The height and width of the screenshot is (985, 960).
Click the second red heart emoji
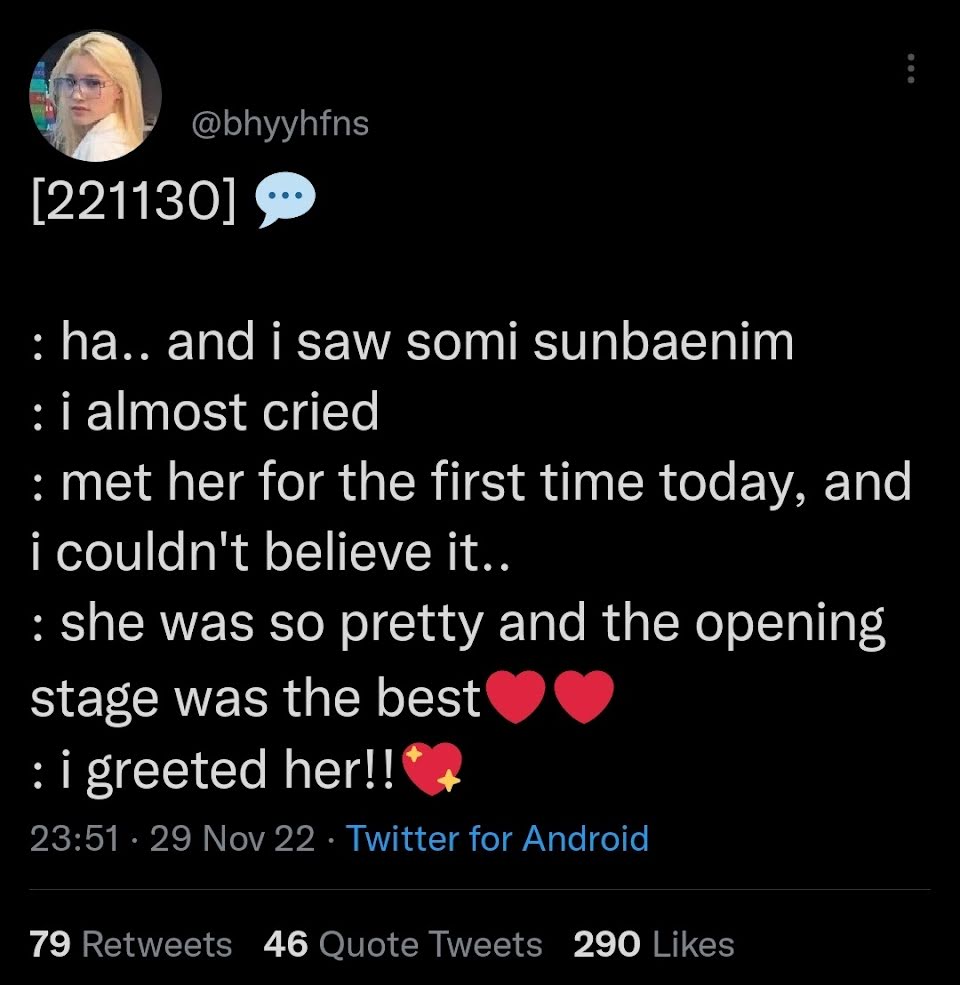[584, 696]
